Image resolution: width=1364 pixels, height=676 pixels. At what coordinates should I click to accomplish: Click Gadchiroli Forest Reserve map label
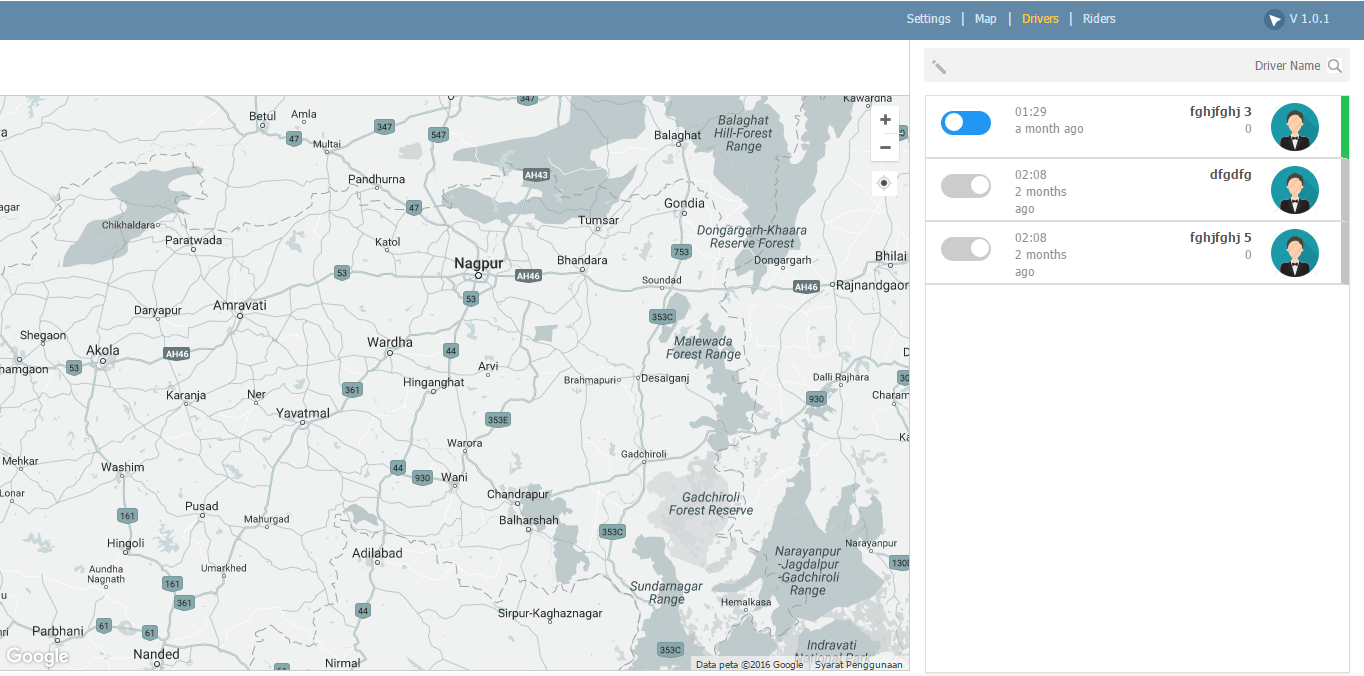tap(711, 504)
